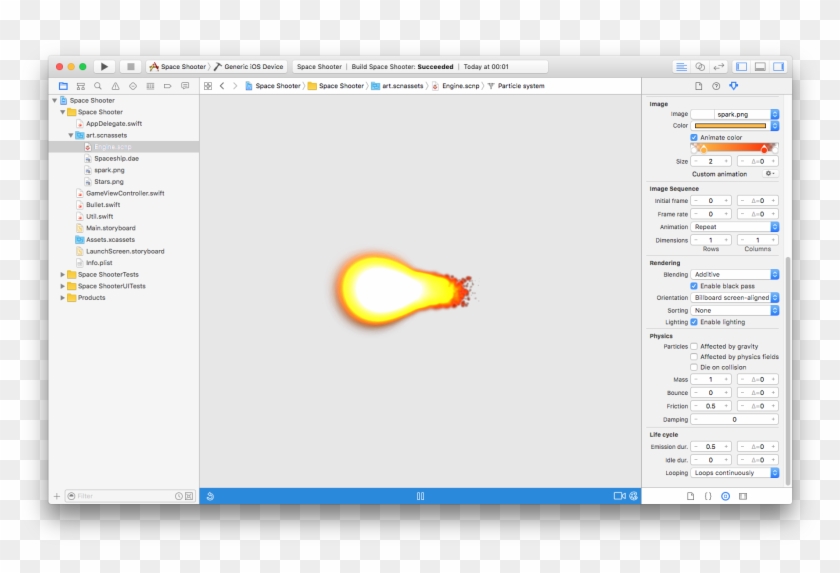This screenshot has width=840, height=573.
Task: Click the Filter field in navigator
Action: point(122,496)
